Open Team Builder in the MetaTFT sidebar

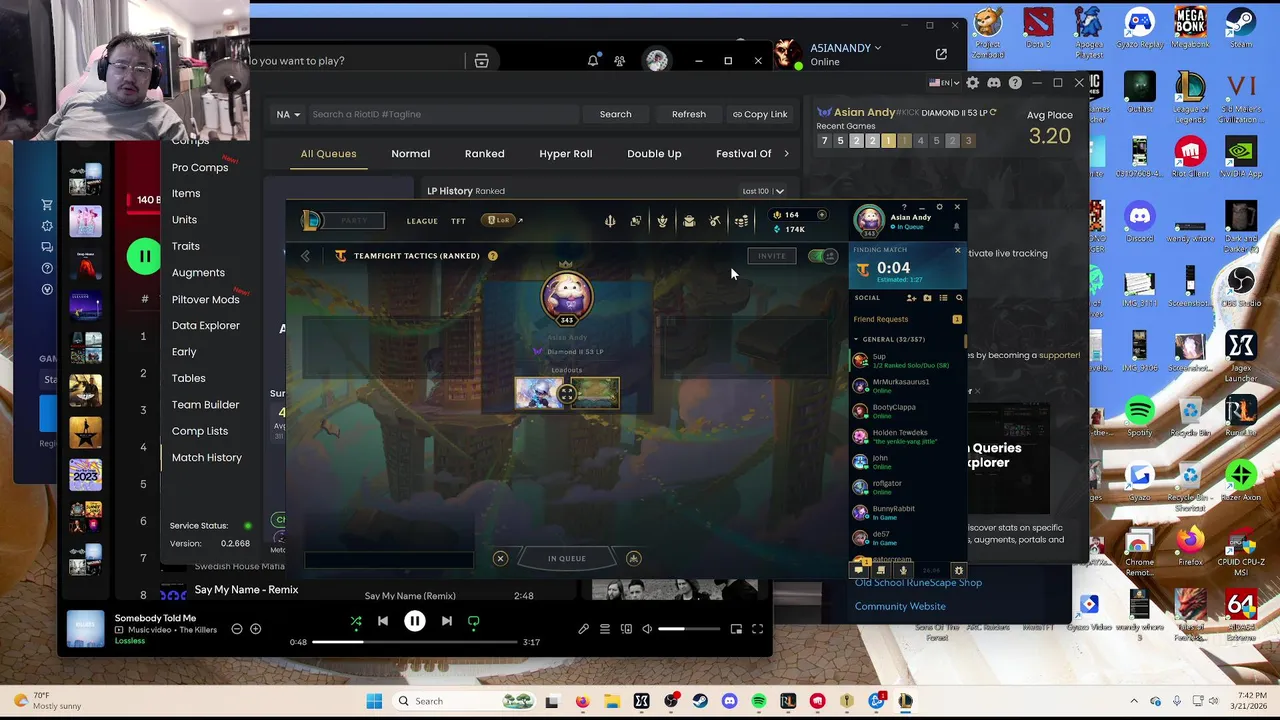tap(205, 404)
